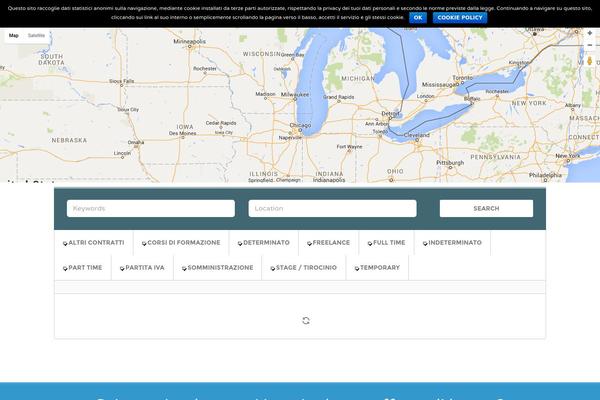Toggle the Corsi di Formazione filter
The width and height of the screenshot is (600, 400).
coord(181,243)
